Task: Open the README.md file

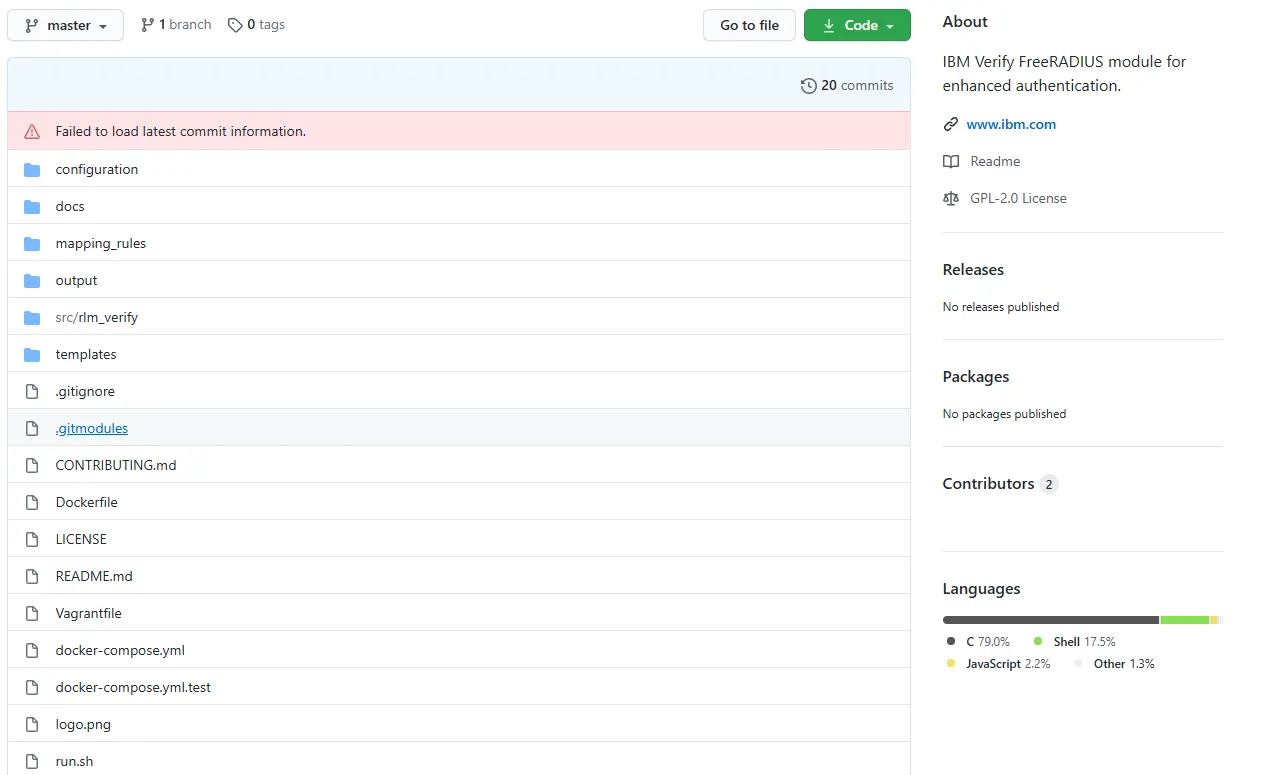Action: click(94, 576)
